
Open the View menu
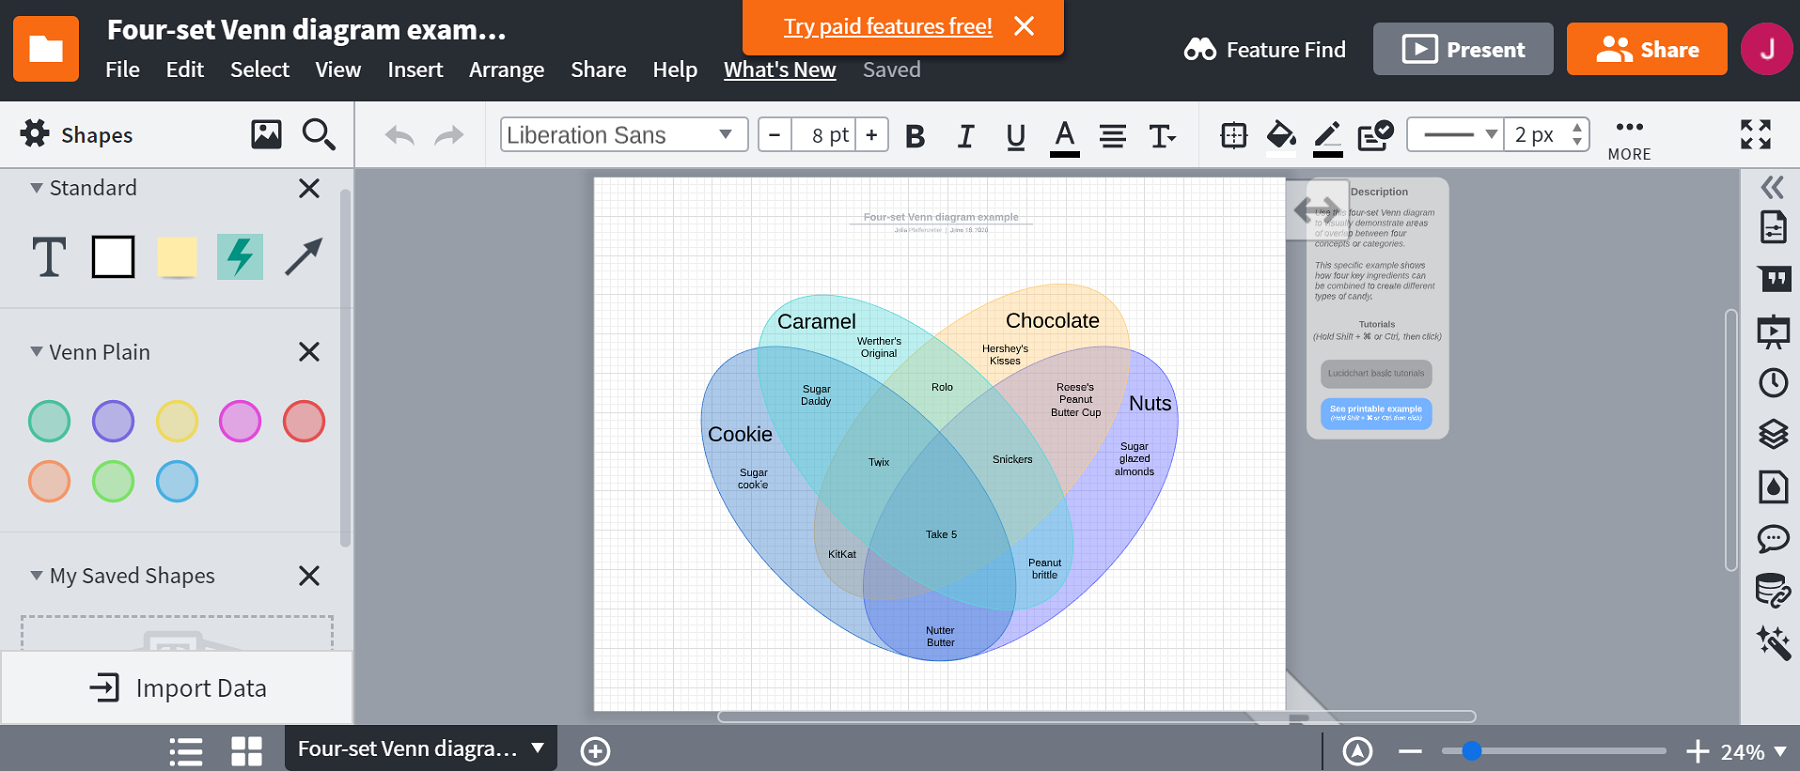[x=338, y=70]
